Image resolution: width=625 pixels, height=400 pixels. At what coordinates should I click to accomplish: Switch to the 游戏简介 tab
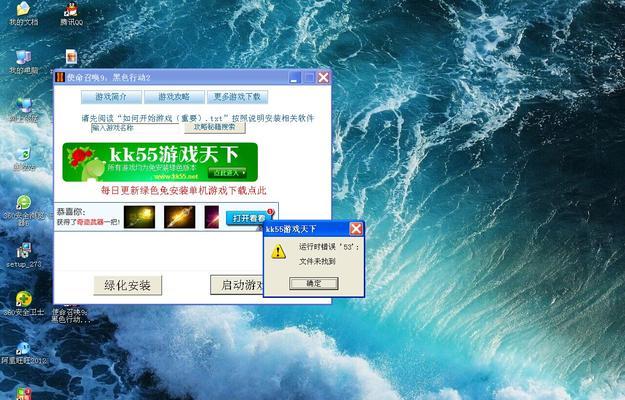tap(111, 97)
